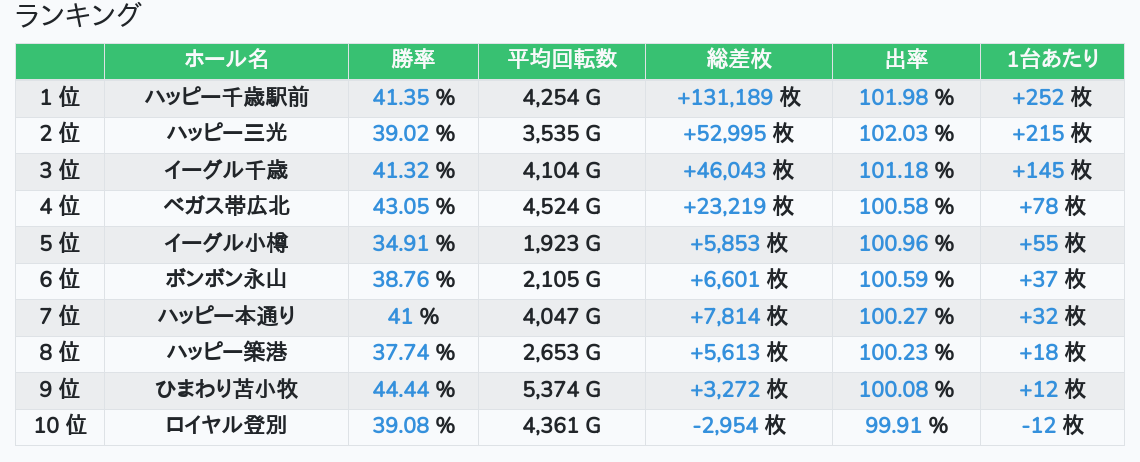Click the ハッピー本通り hall name
The height and width of the screenshot is (462, 1140).
pos(226,316)
